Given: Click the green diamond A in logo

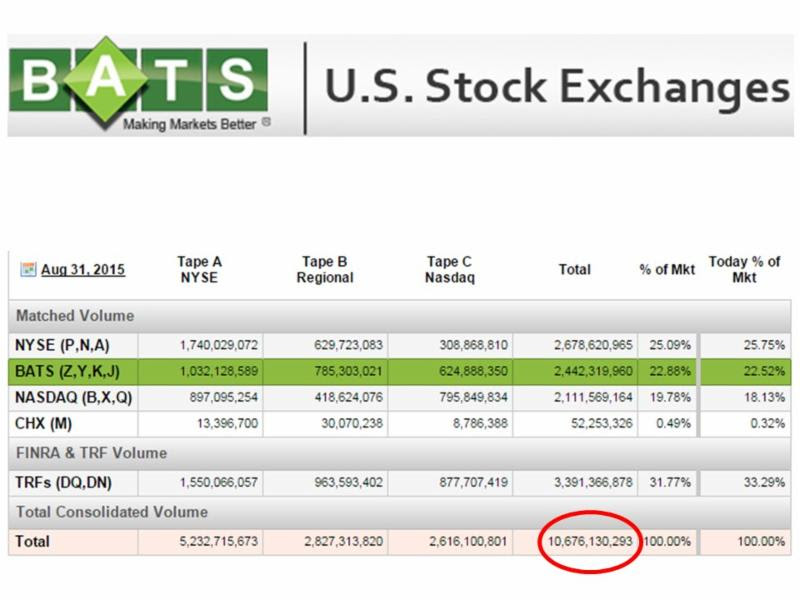Looking at the screenshot, I should (106, 80).
